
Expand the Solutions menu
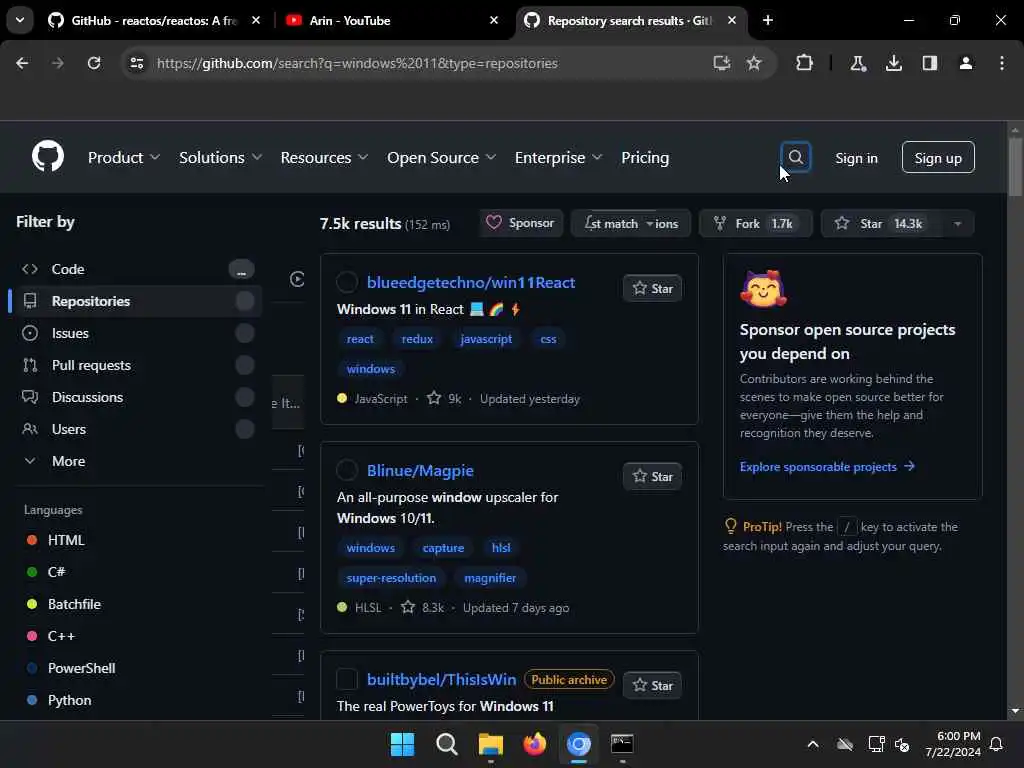pos(220,157)
